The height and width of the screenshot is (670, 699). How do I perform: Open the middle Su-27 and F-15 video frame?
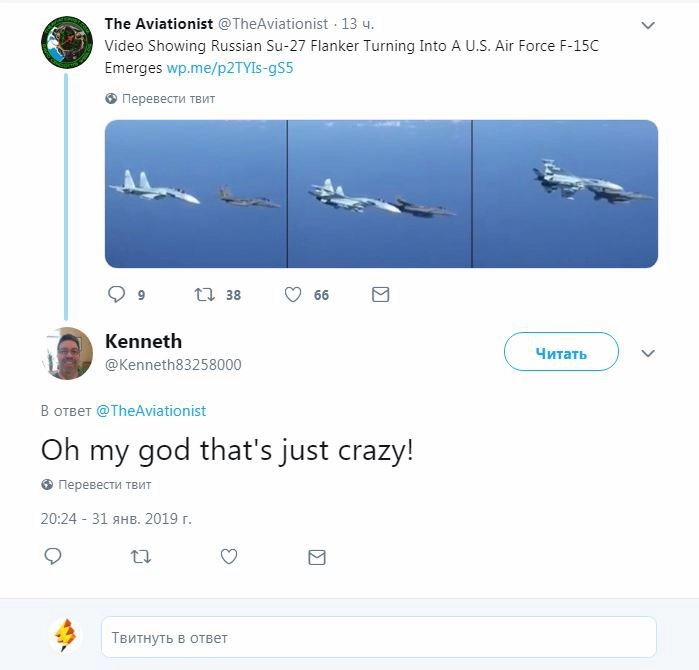(380, 194)
